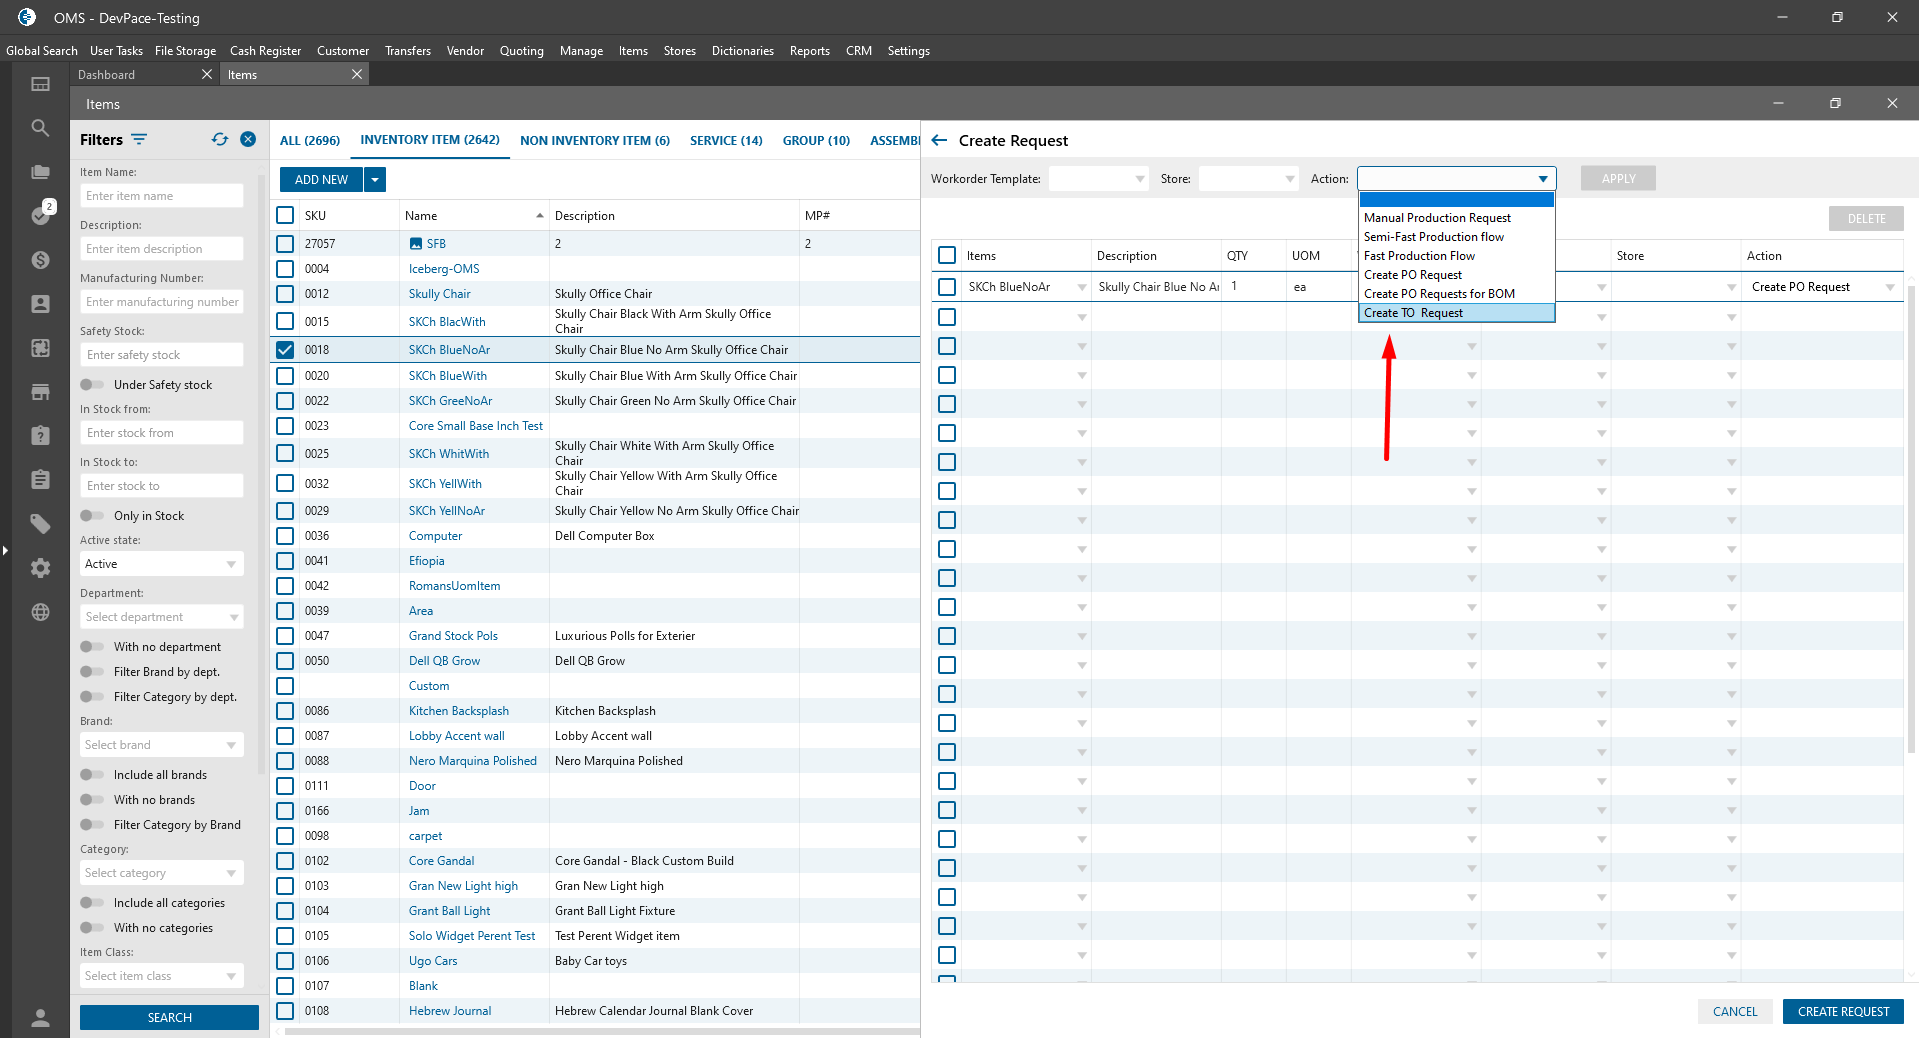Open the globe icon in sidebar

pyautogui.click(x=40, y=612)
